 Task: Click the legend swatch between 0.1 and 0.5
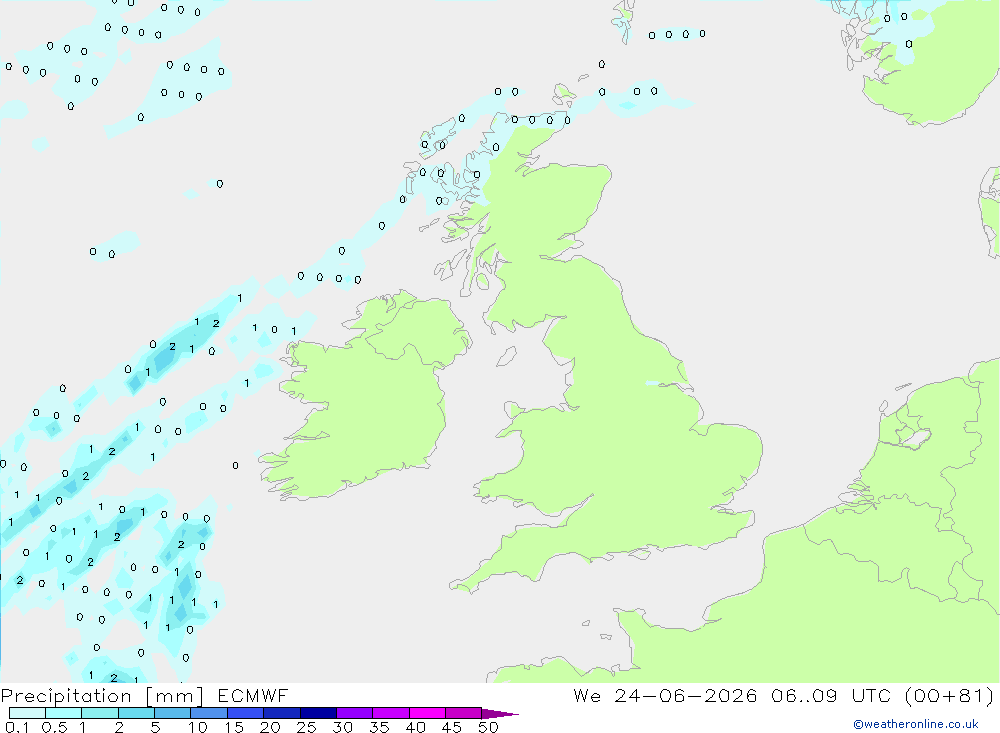coord(27,713)
